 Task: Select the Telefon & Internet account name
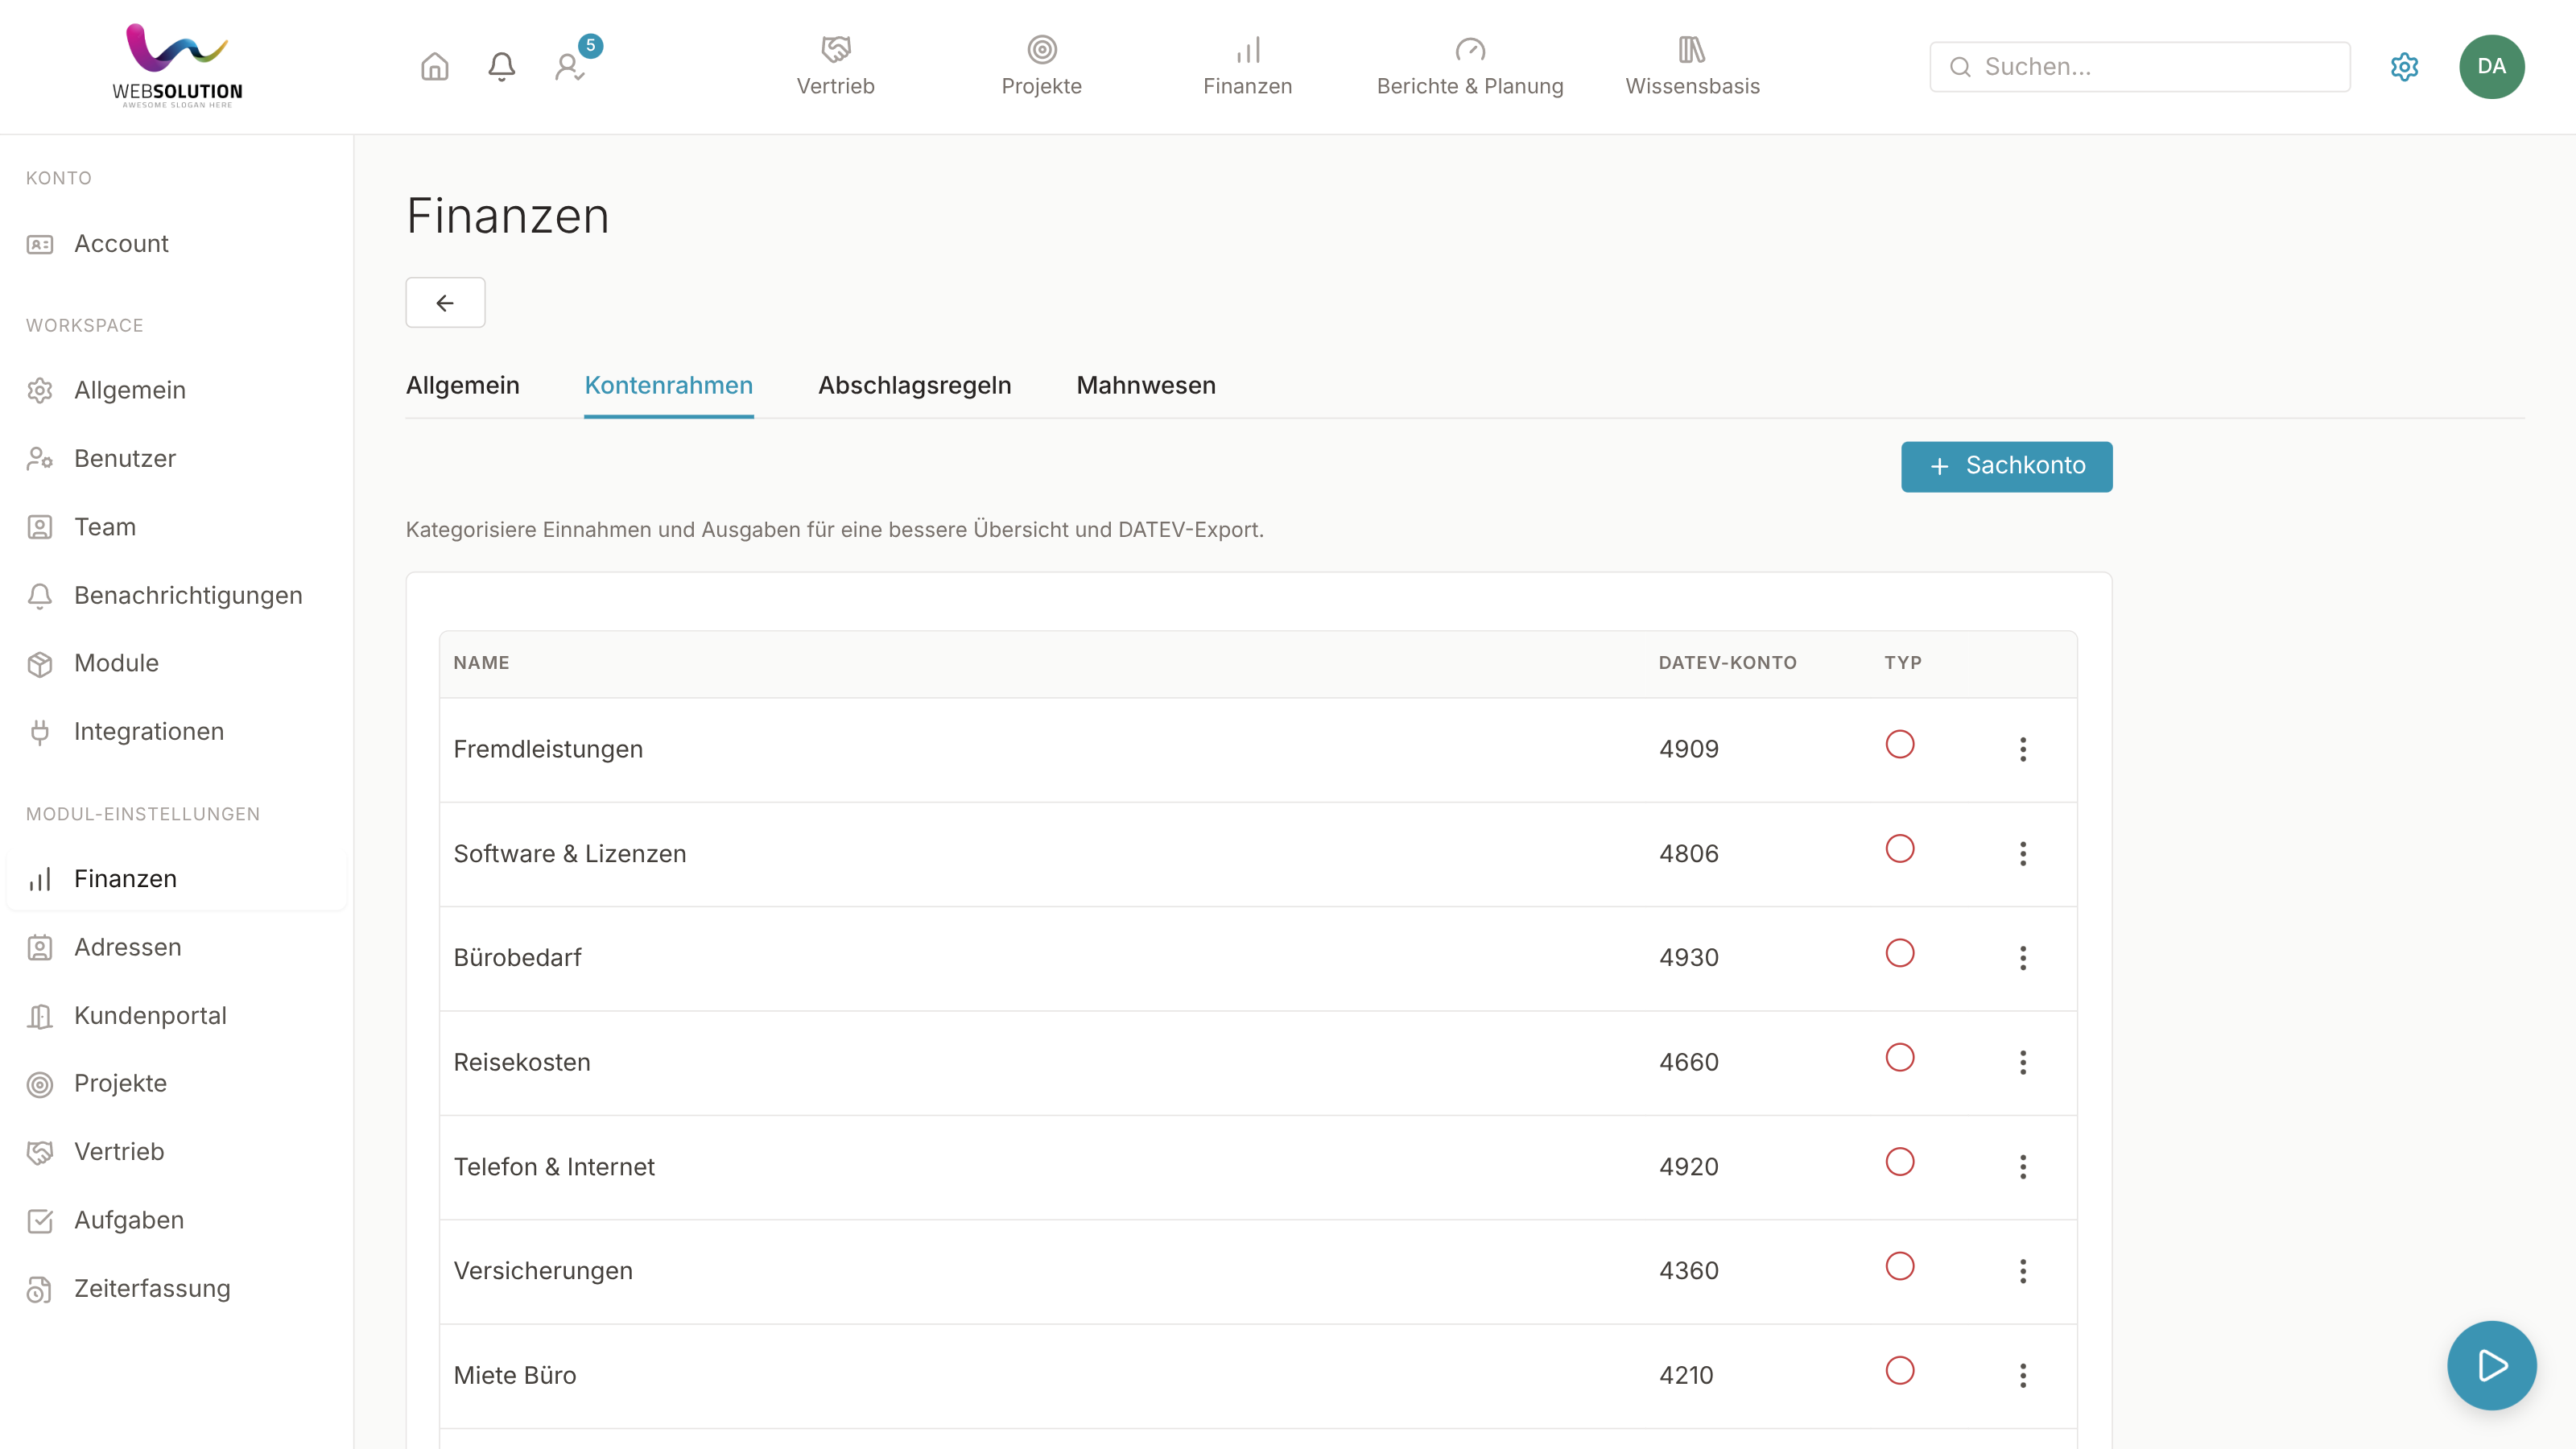(x=554, y=1167)
